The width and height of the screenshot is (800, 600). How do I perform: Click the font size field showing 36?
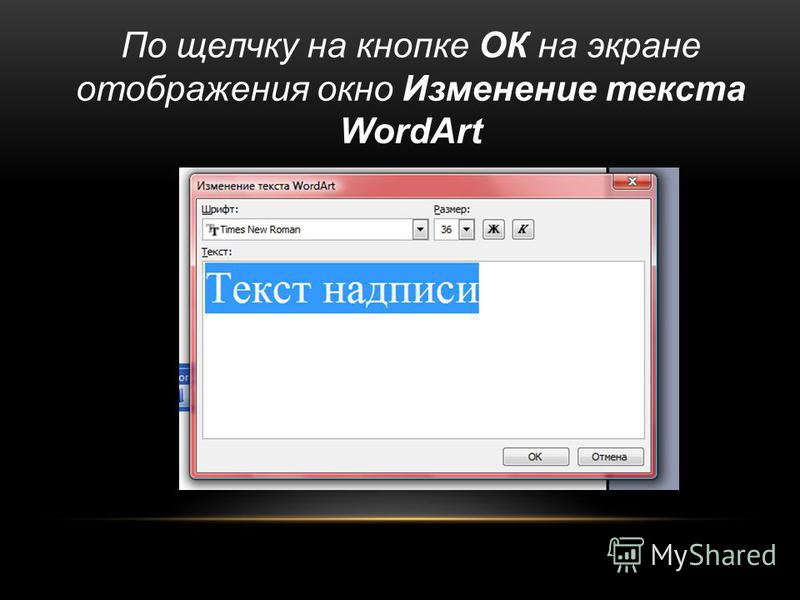447,230
